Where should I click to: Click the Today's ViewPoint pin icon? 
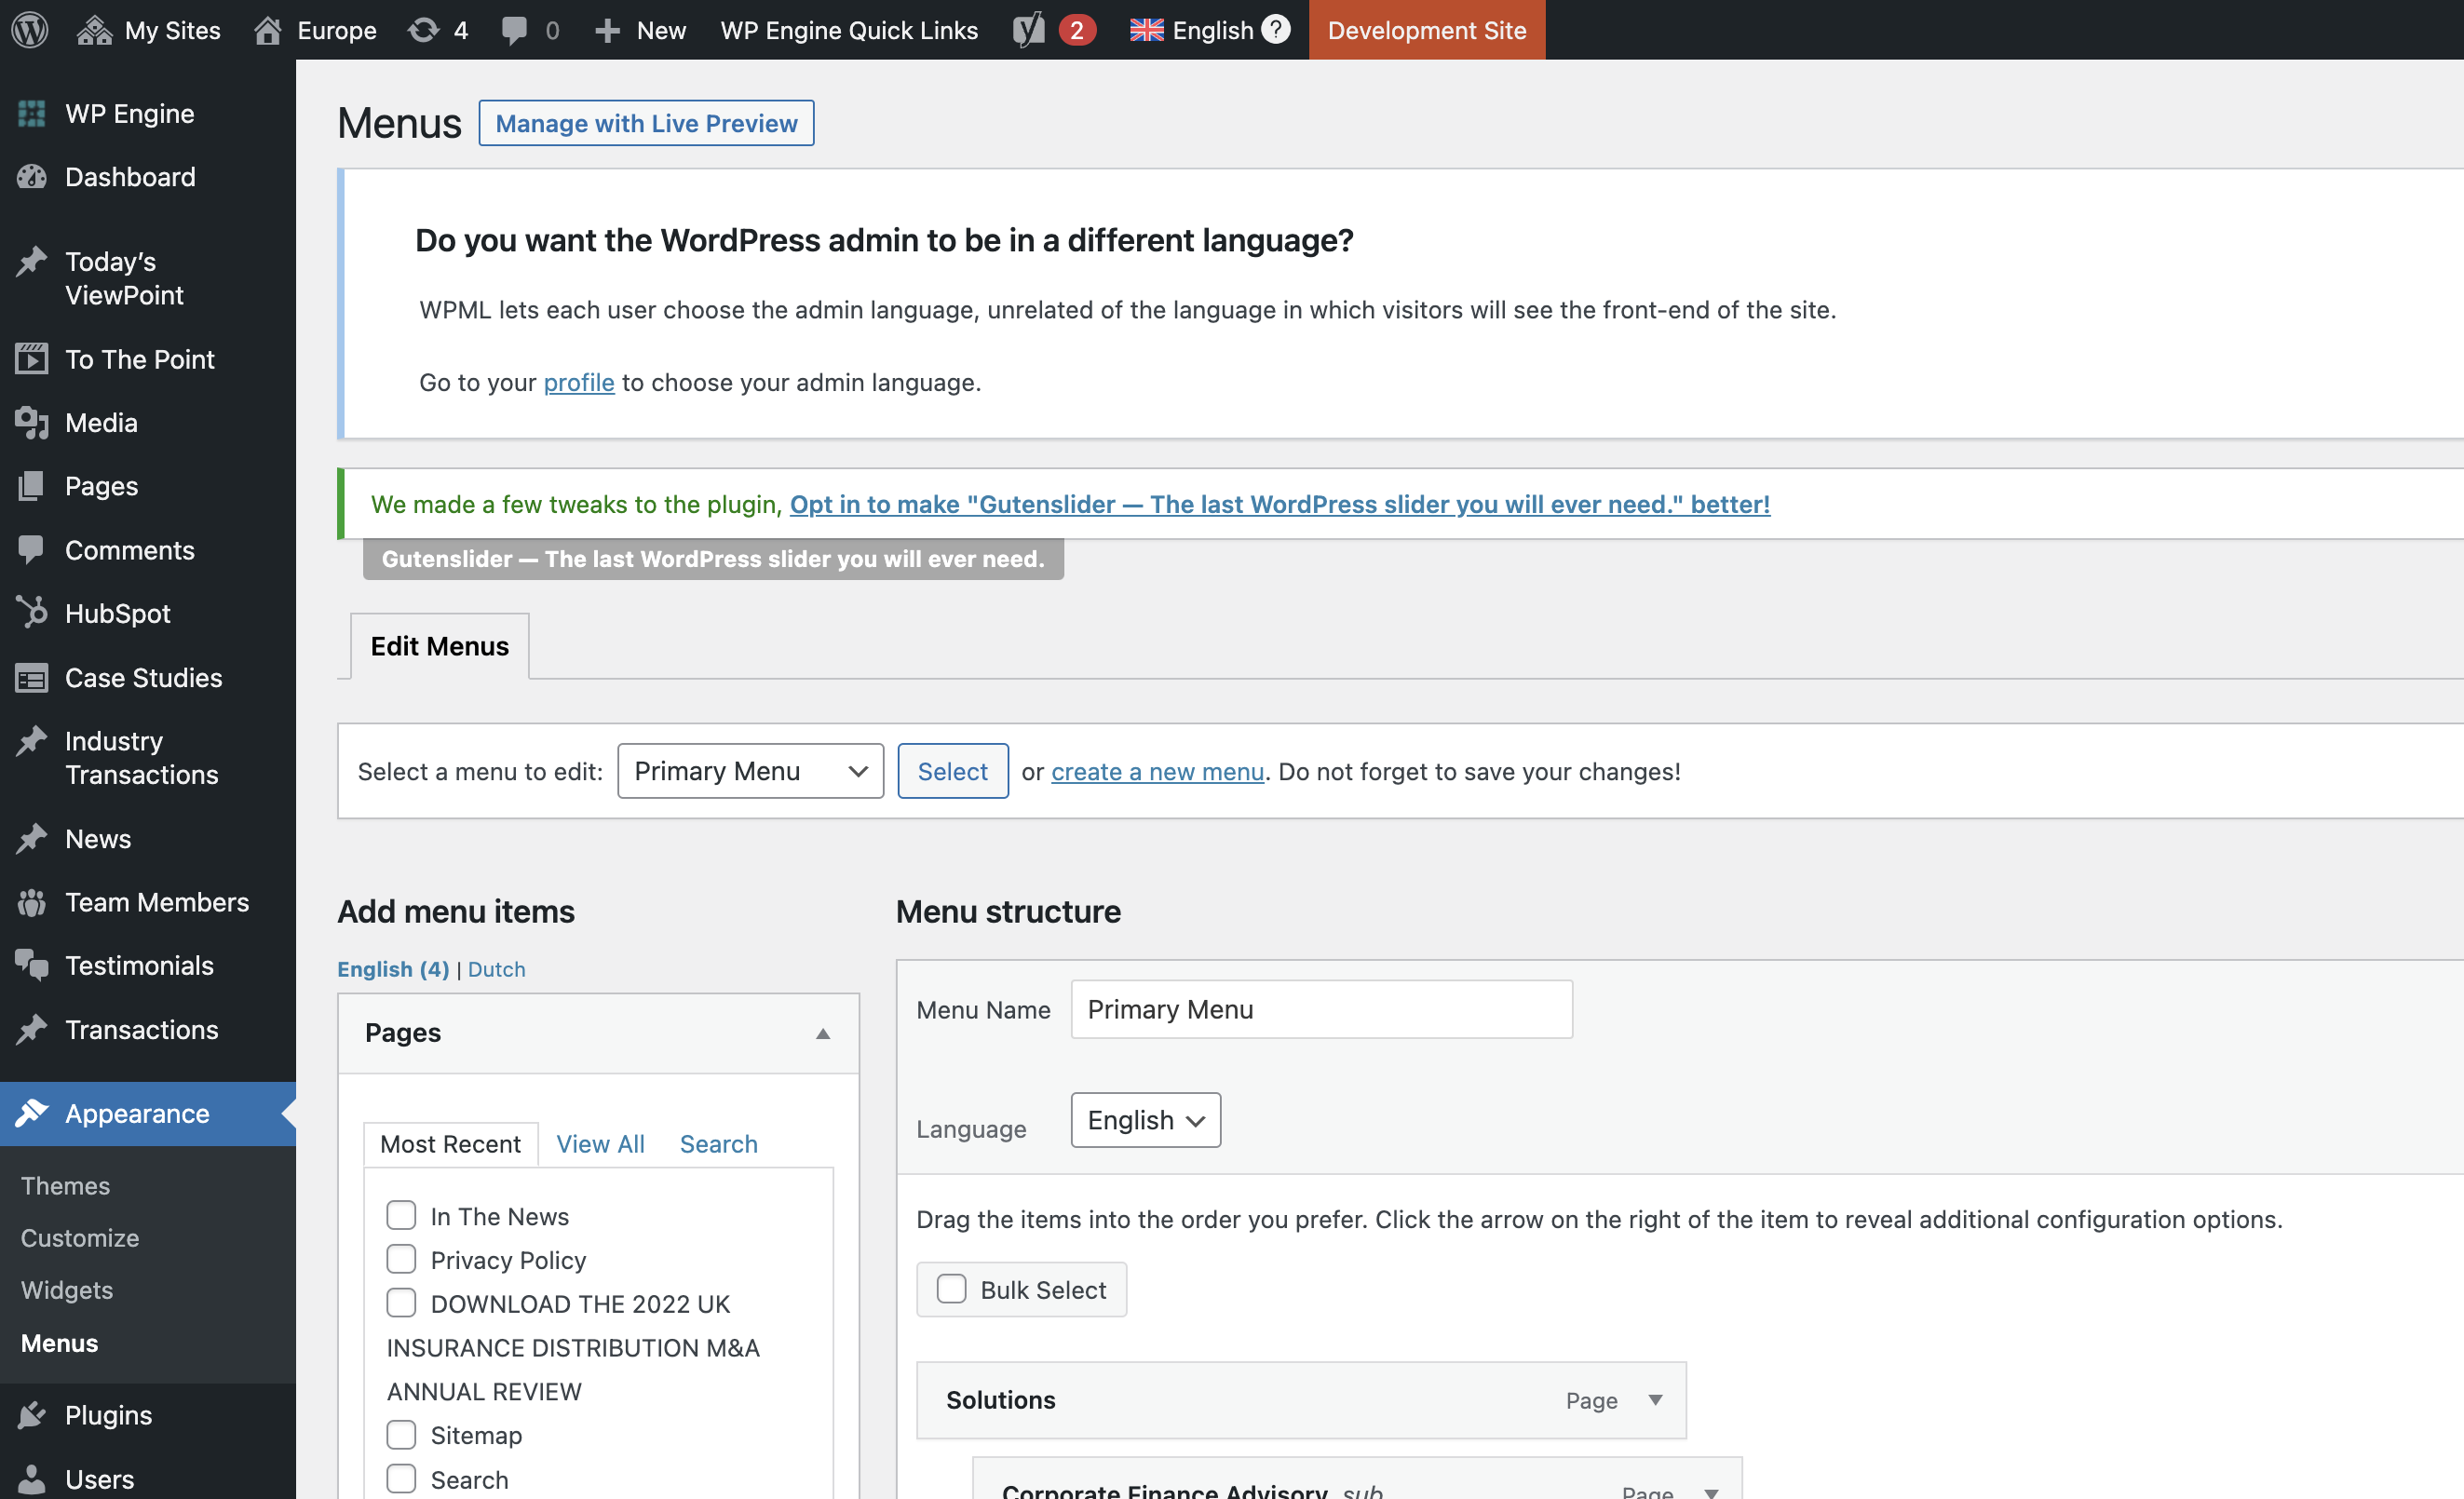tap(31, 261)
